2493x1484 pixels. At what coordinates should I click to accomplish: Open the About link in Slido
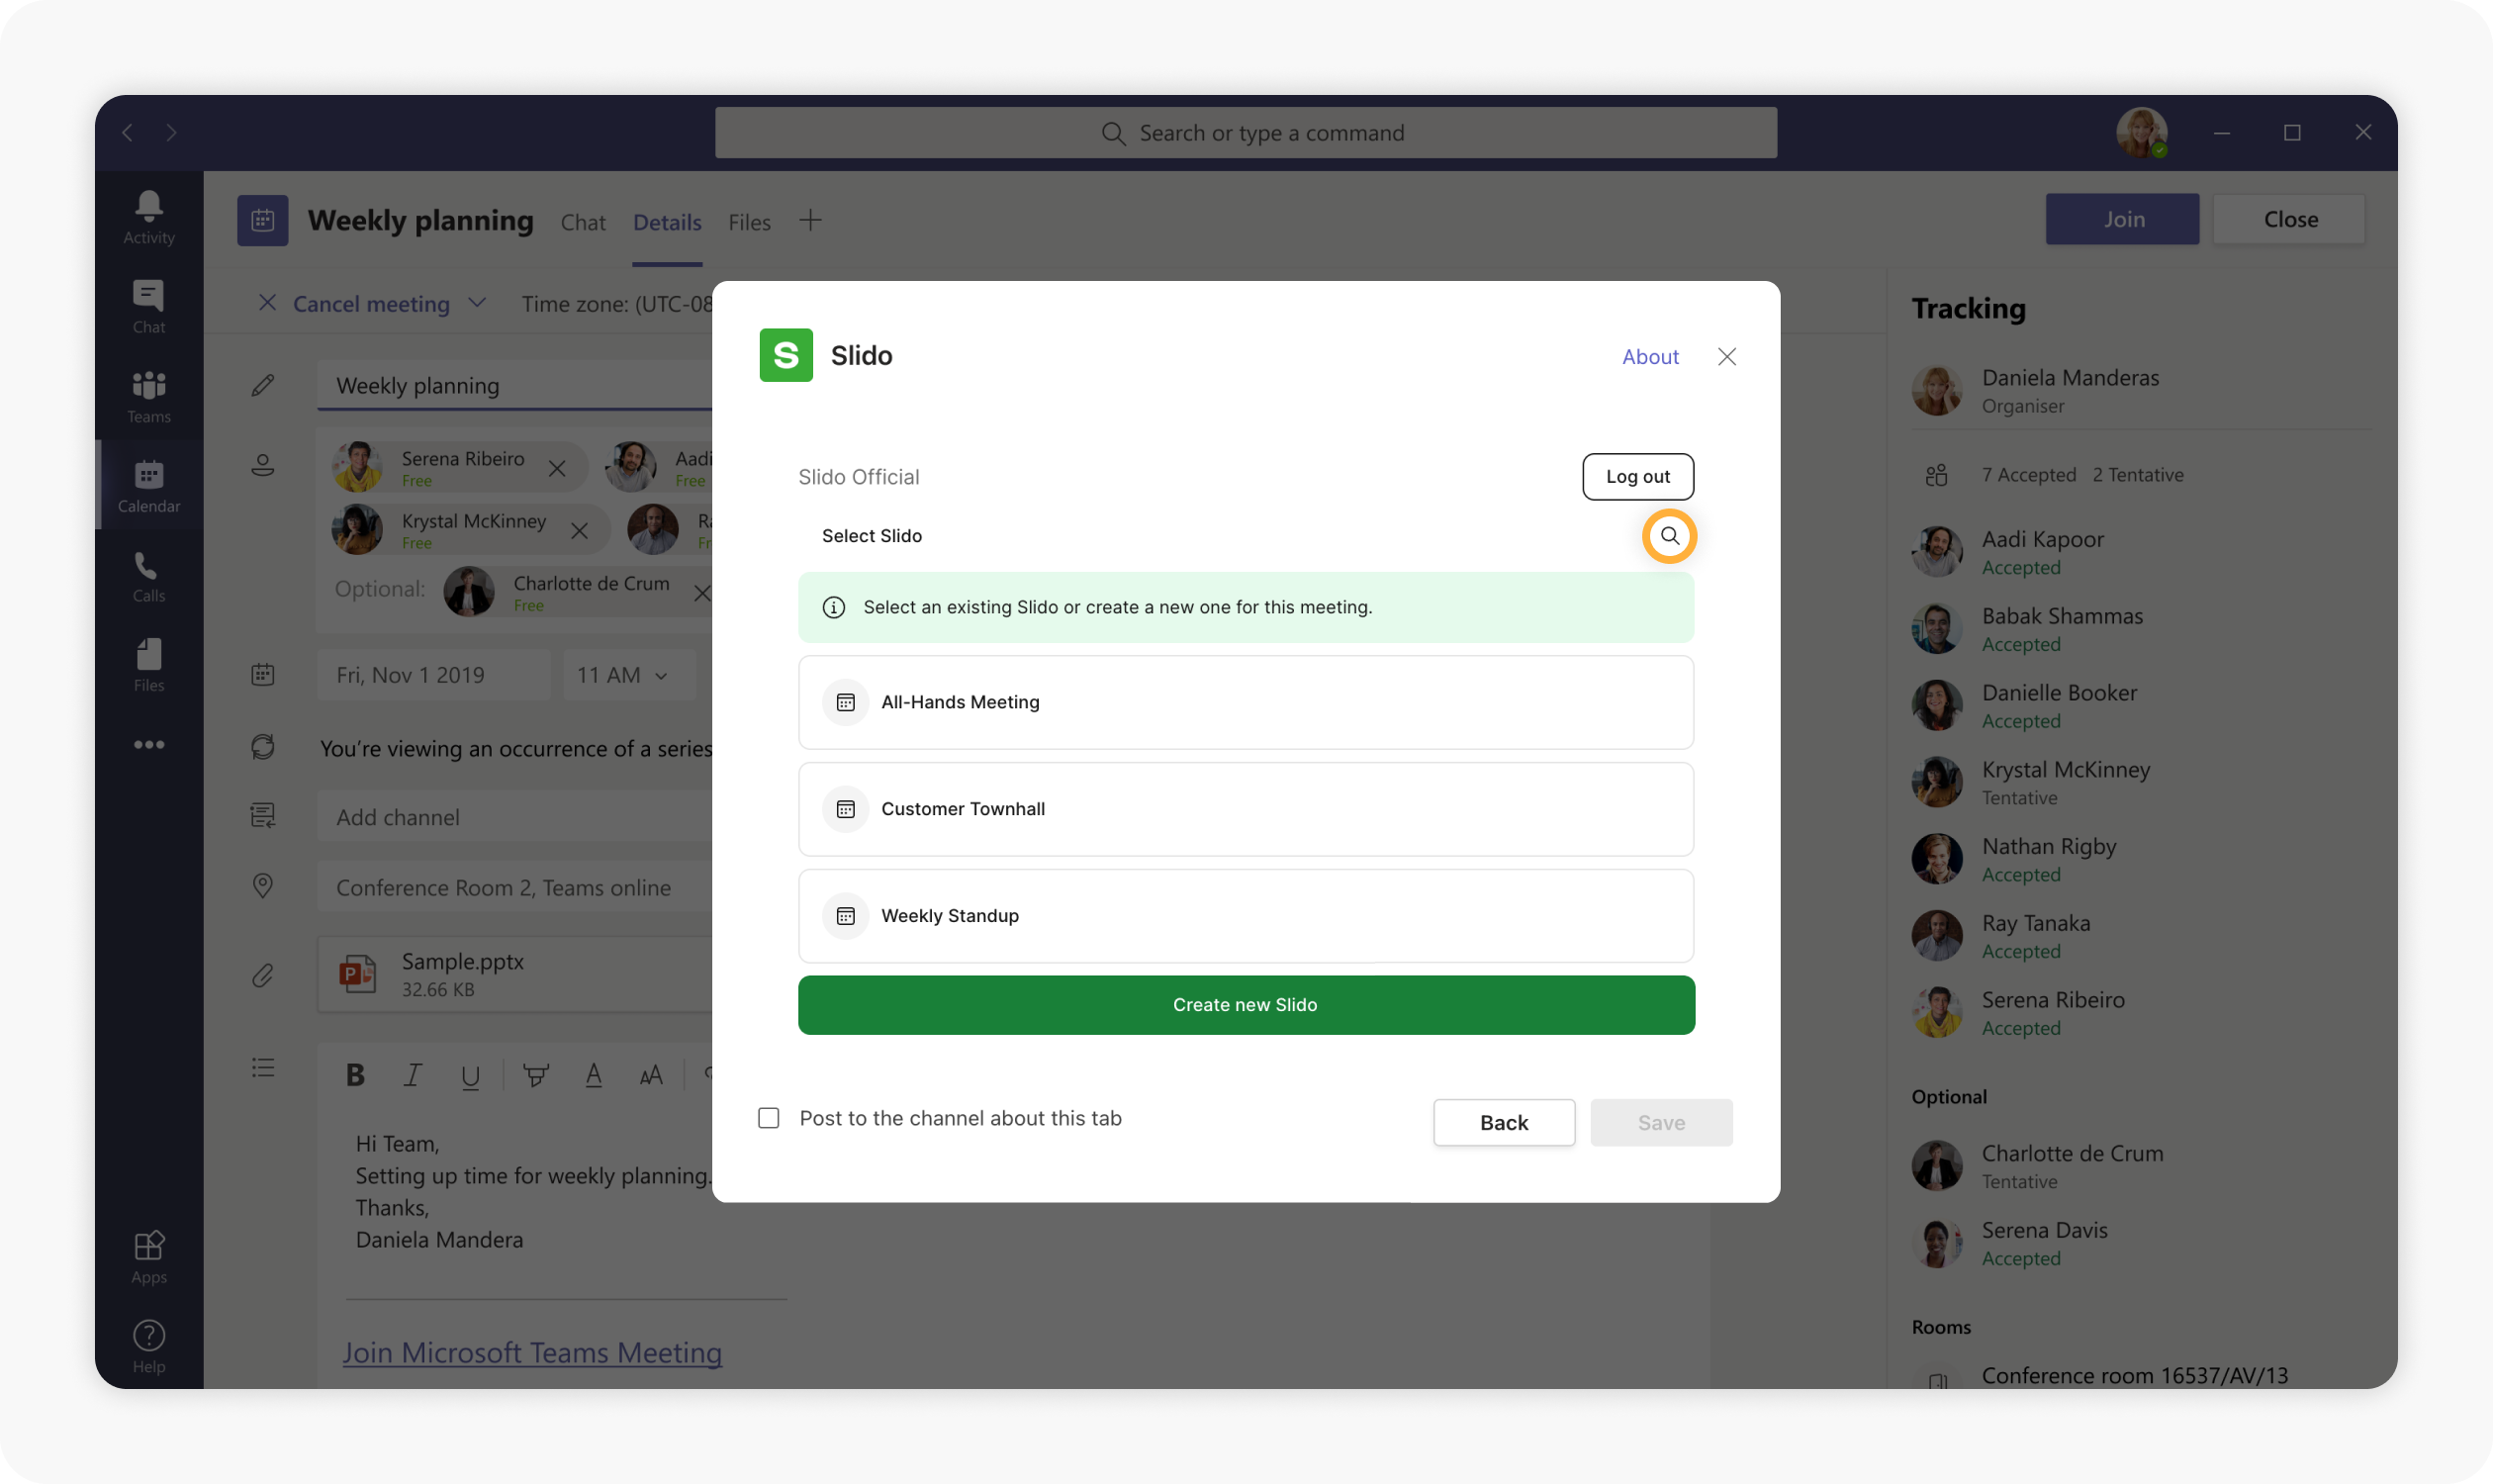tap(1650, 357)
